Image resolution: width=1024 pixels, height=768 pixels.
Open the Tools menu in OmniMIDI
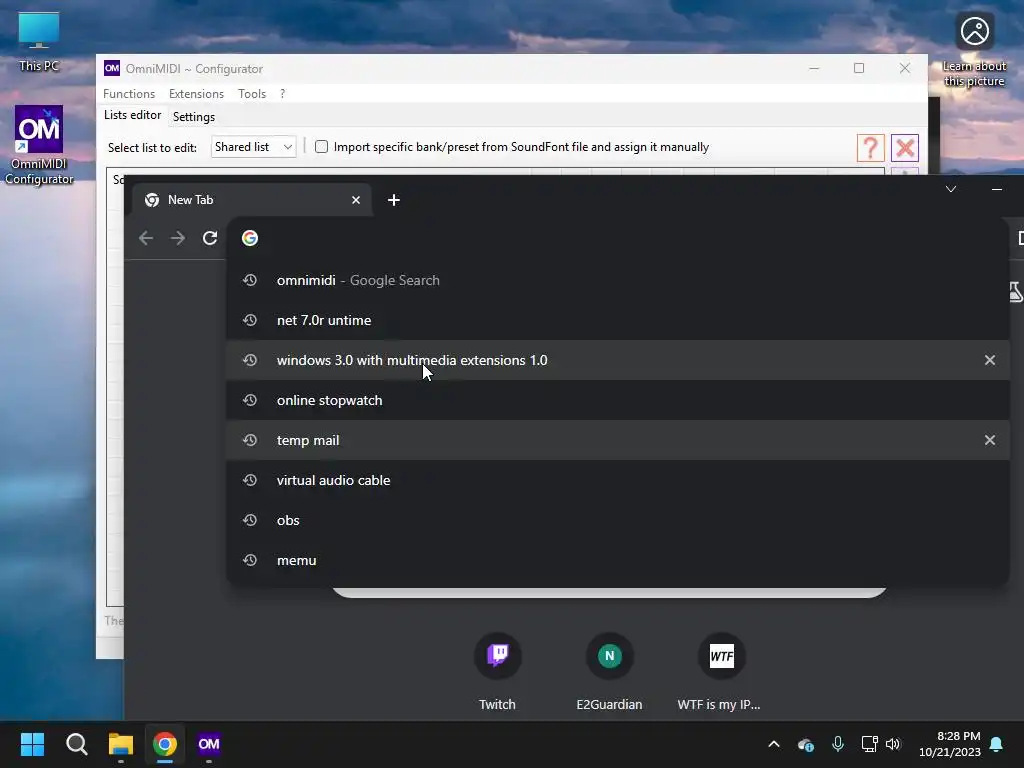(x=251, y=93)
